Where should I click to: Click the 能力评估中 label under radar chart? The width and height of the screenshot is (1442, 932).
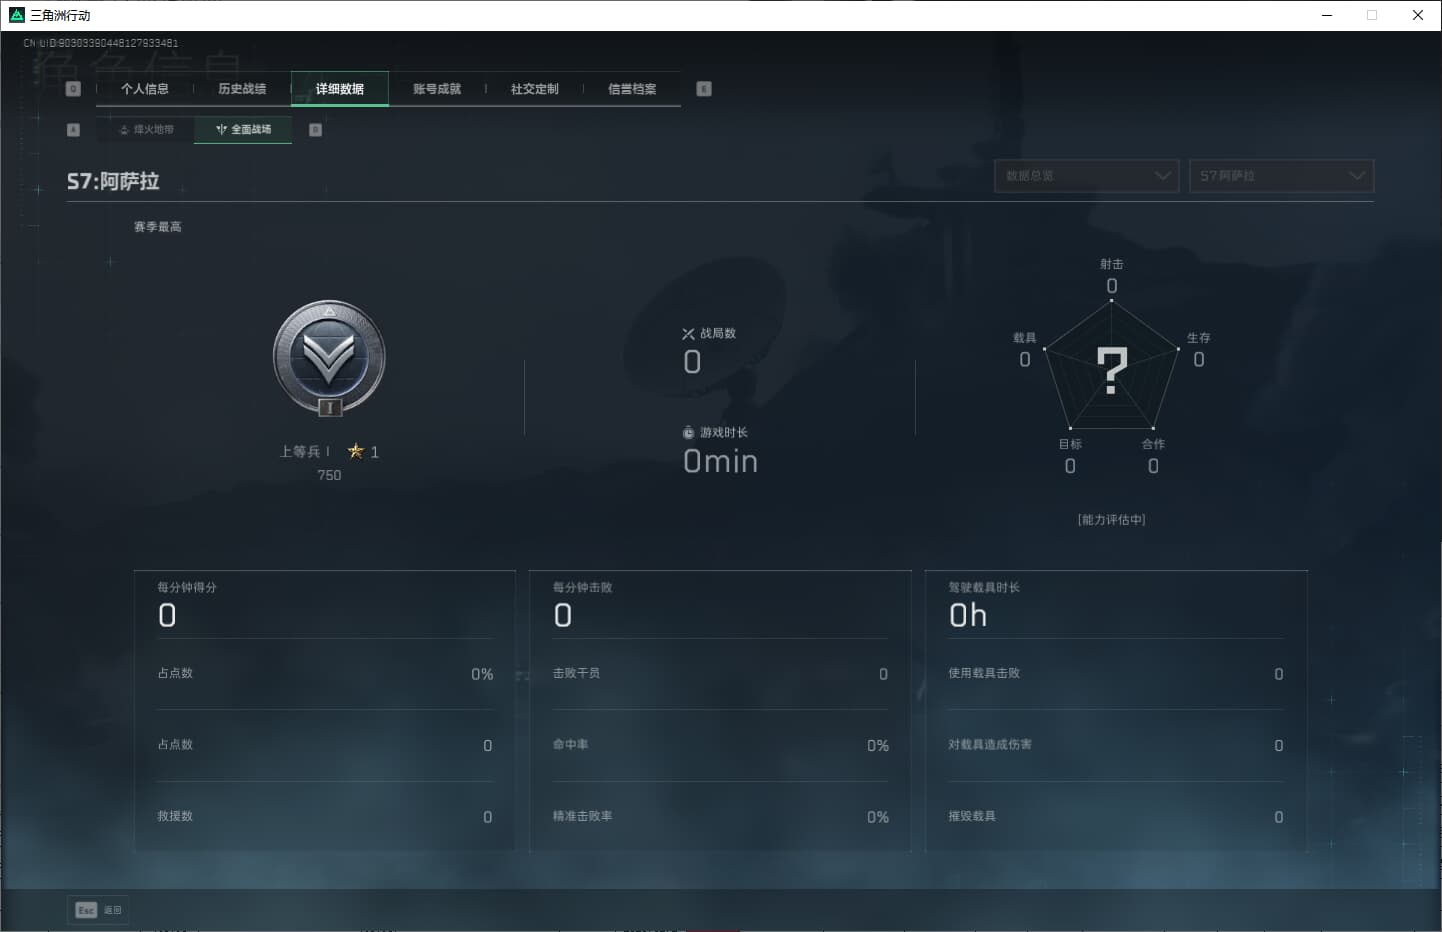pos(1111,520)
